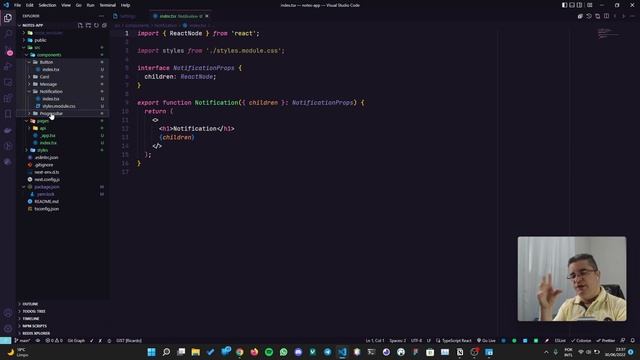Click New Folder icon in Explorer header

point(88,25)
